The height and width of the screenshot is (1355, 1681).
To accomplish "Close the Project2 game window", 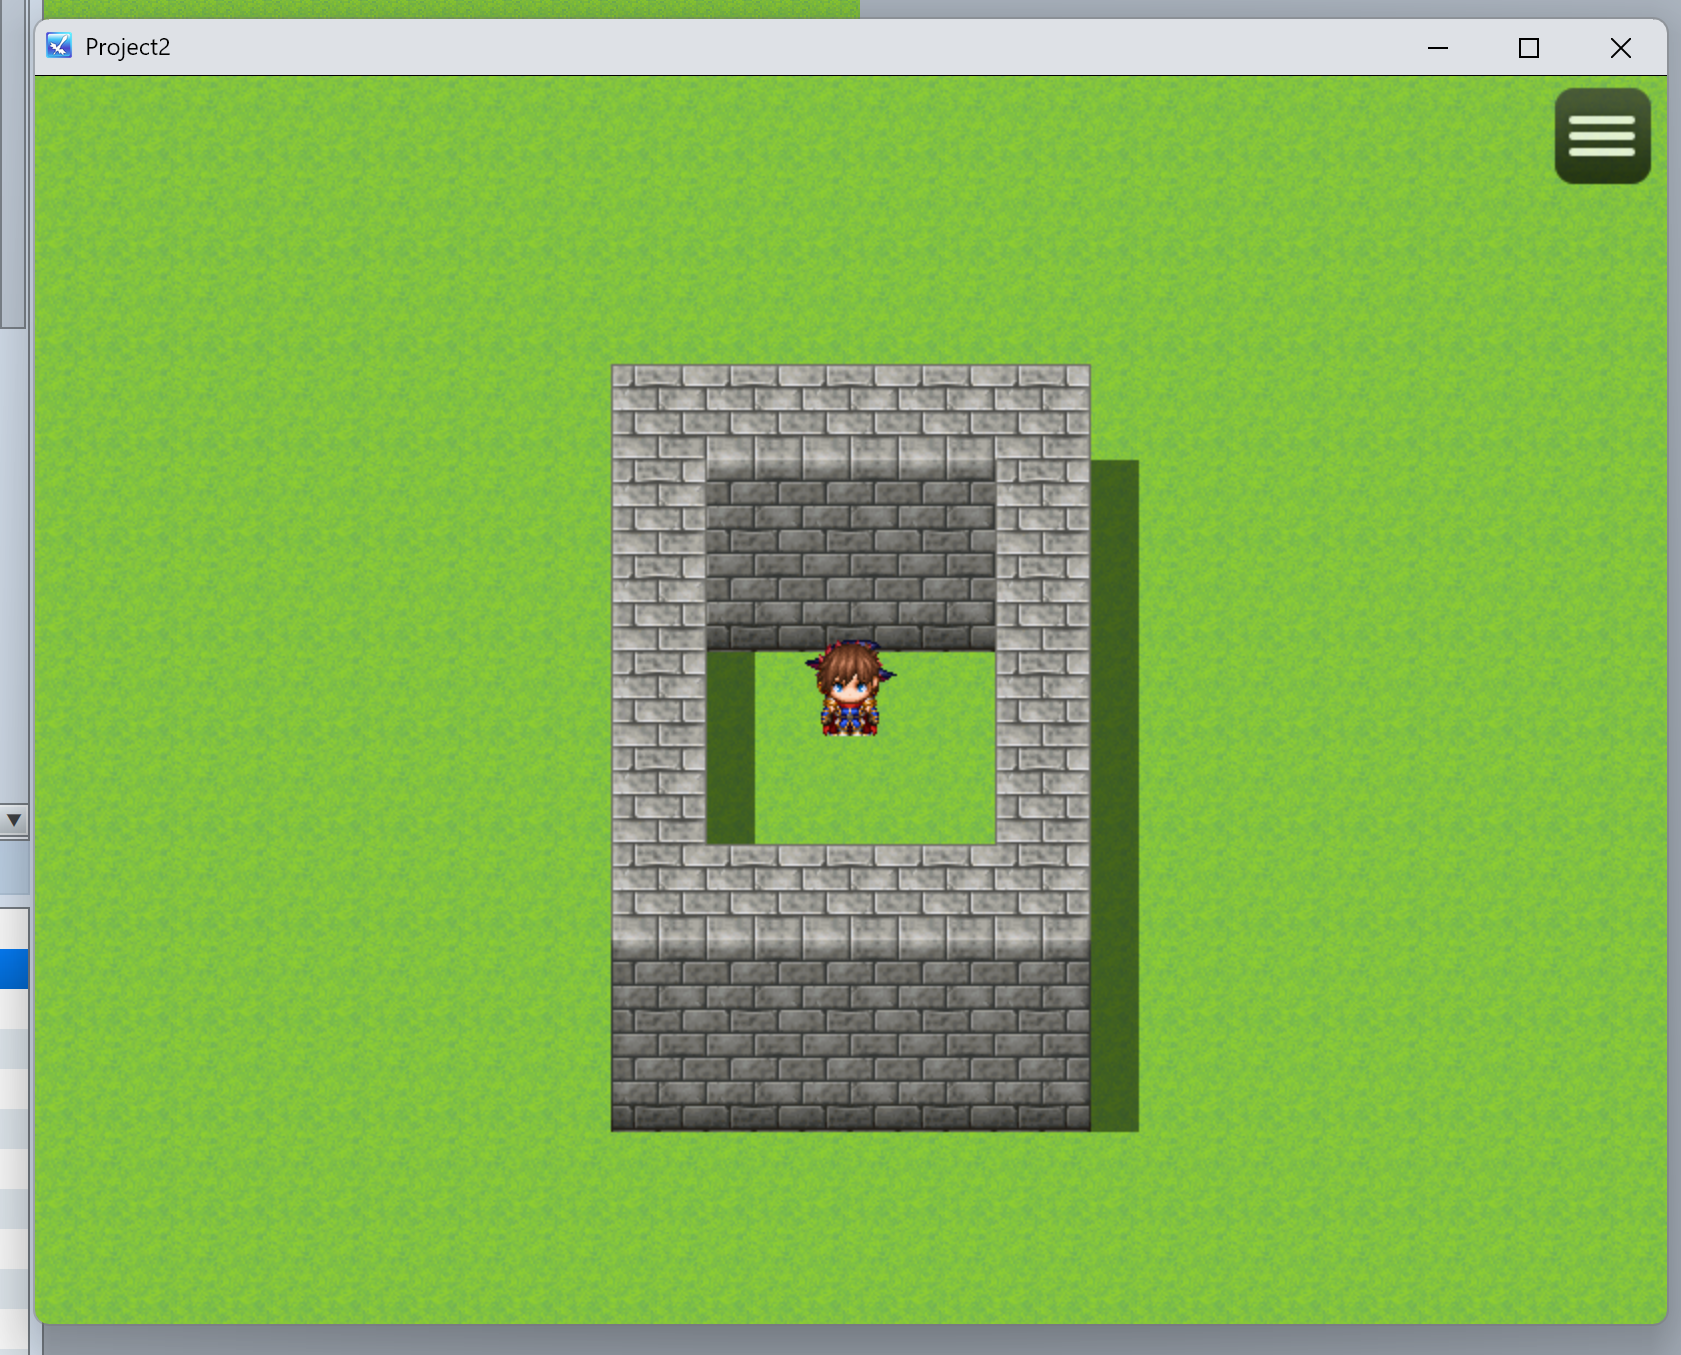I will tap(1620, 48).
